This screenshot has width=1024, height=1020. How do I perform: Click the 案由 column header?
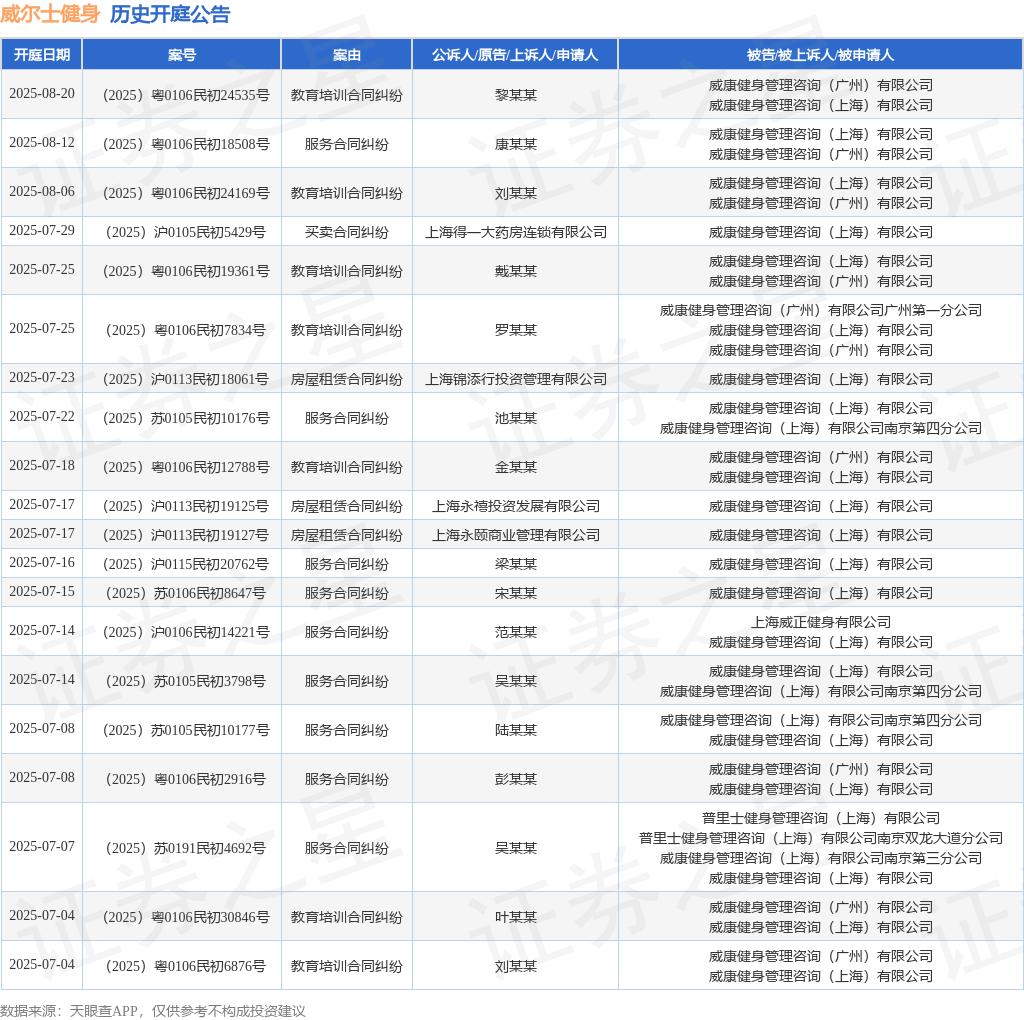347,55
